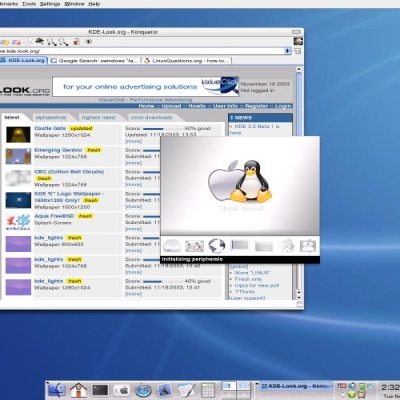
Task: Open the Tools menu
Action: (29, 4)
